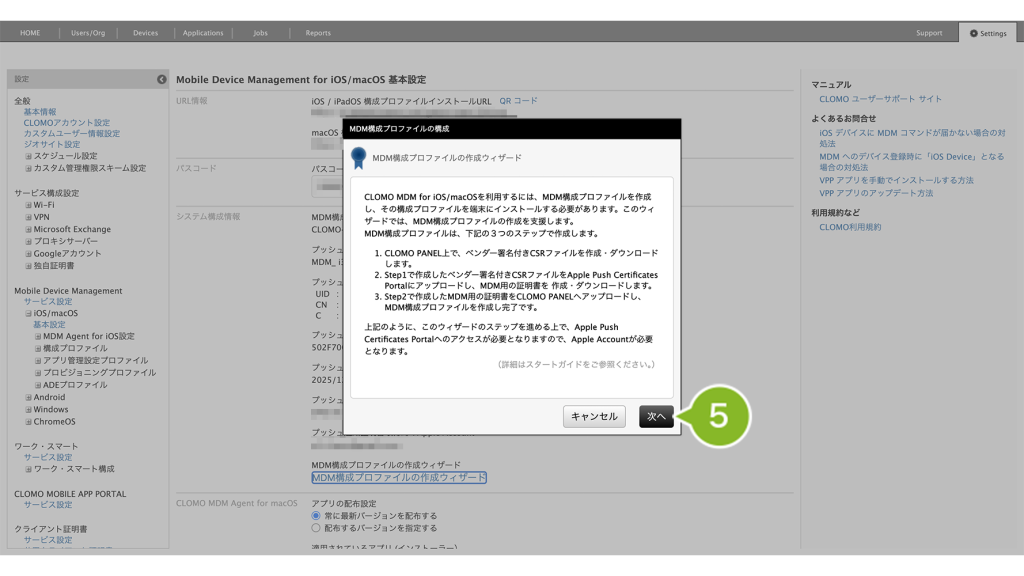
Task: Expand the ADEプロファイル node
Action: pyautogui.click(x=38, y=385)
